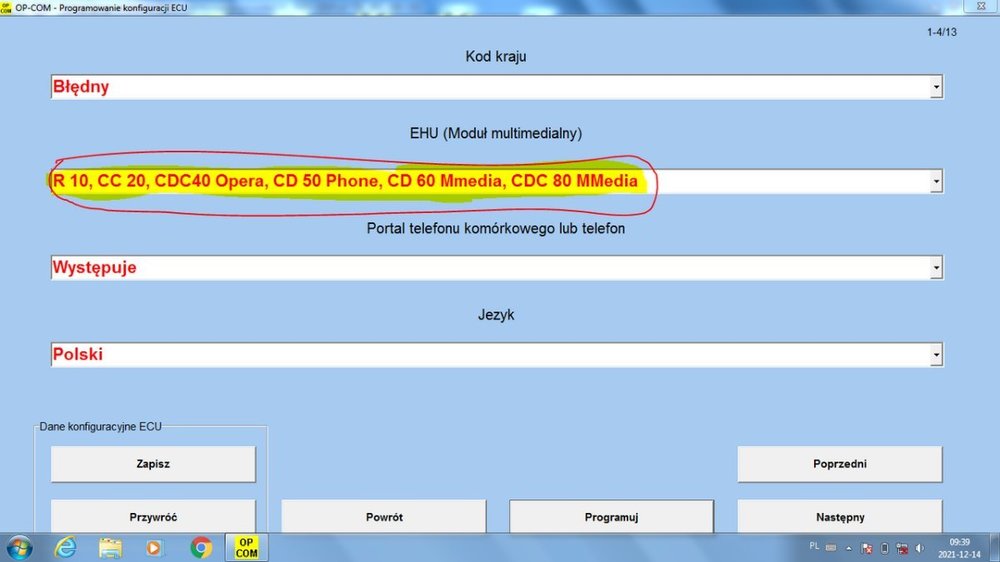Expand the Jezyk language dropdown
Image resolution: width=1000 pixels, height=562 pixels.
(936, 355)
